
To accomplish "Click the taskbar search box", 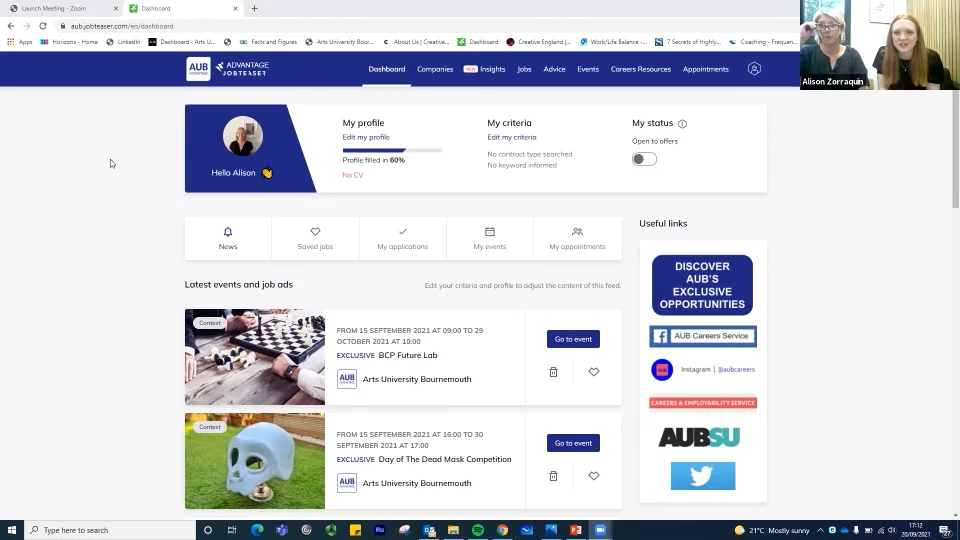I will 110,530.
